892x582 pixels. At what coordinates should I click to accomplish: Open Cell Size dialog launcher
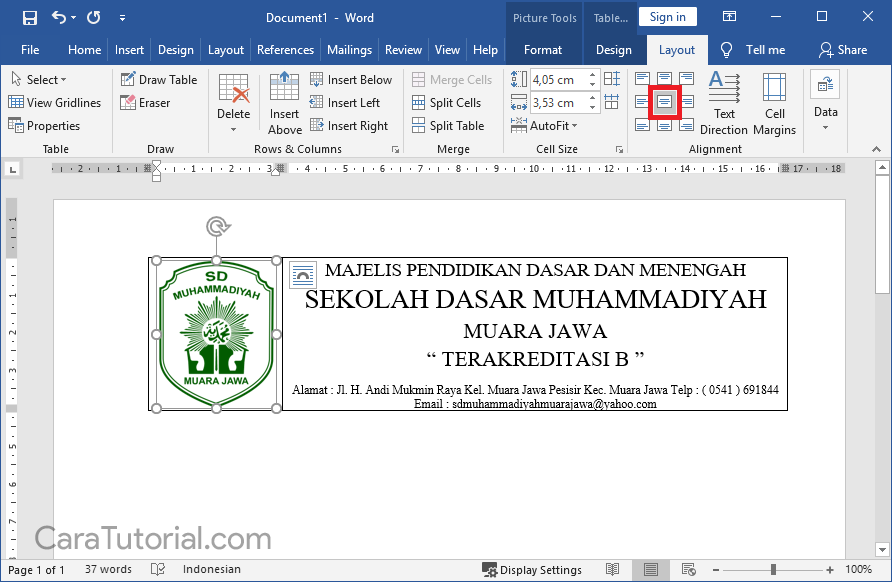click(x=619, y=150)
